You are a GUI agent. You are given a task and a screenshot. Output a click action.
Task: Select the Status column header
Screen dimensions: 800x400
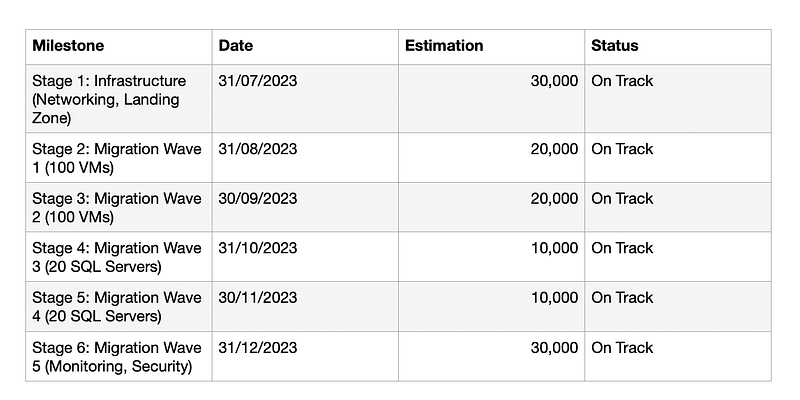(615, 46)
